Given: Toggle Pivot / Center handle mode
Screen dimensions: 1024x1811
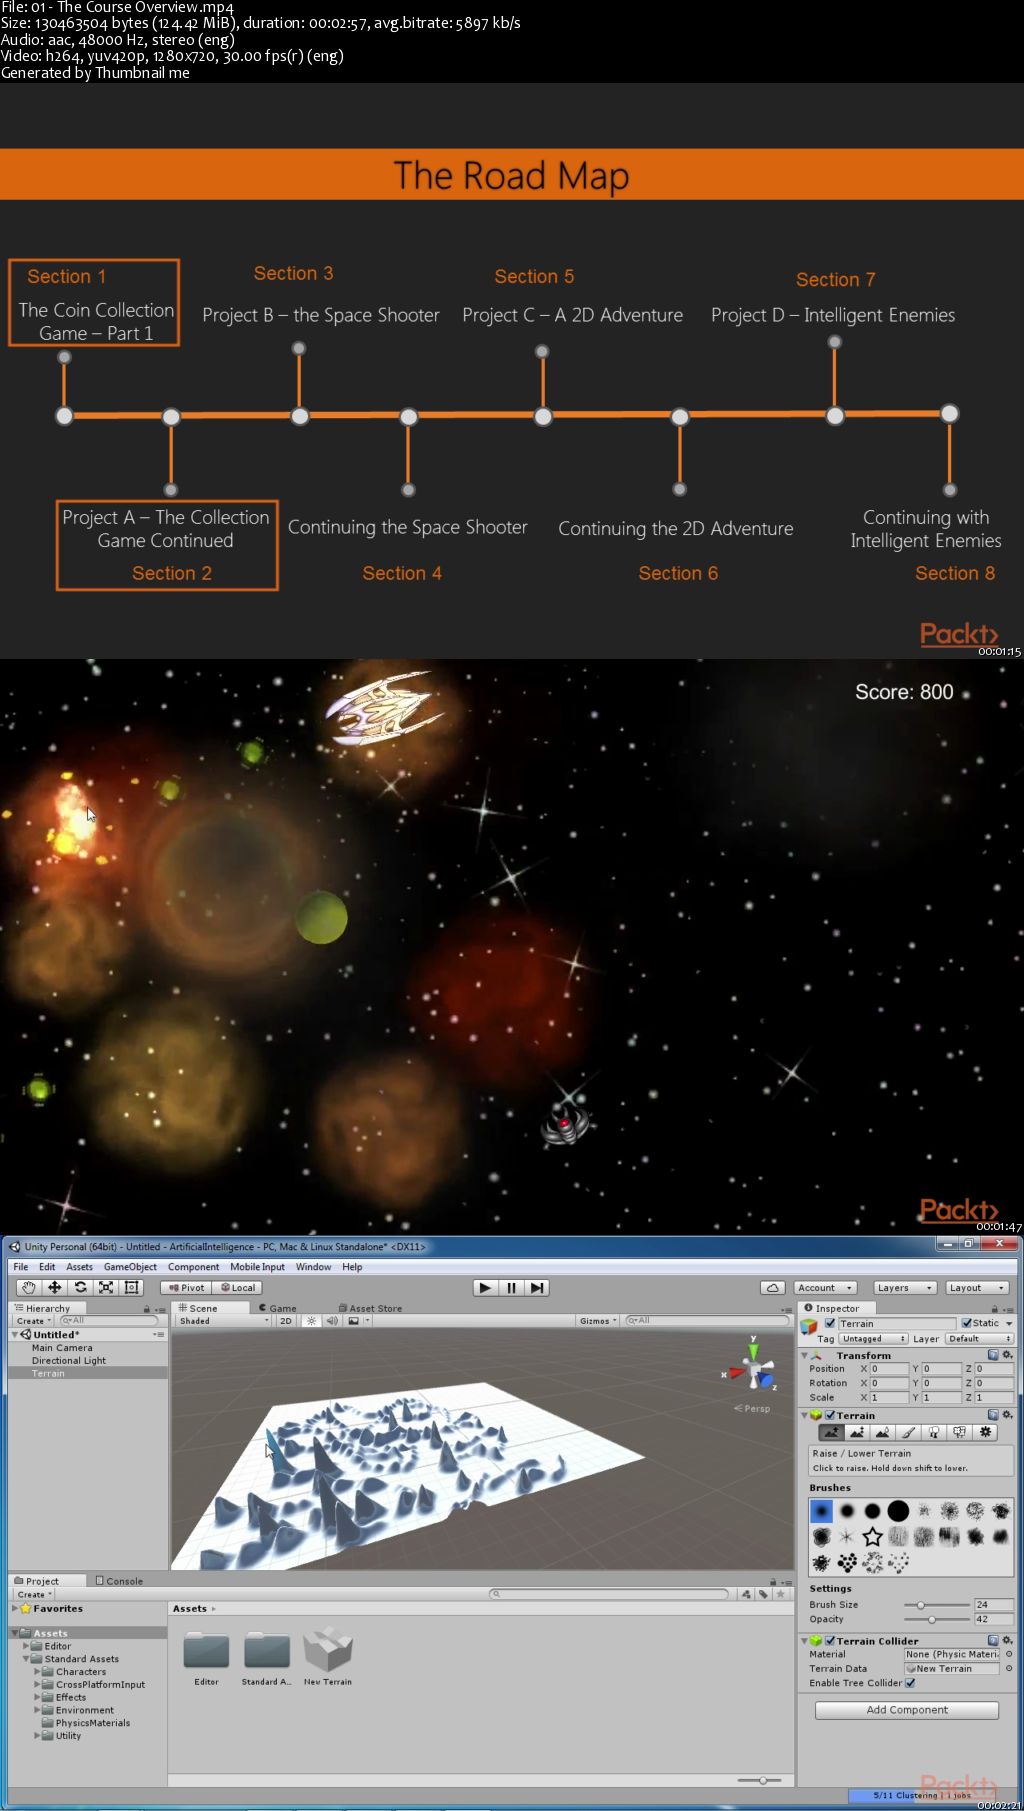Looking at the screenshot, I should (x=187, y=1287).
